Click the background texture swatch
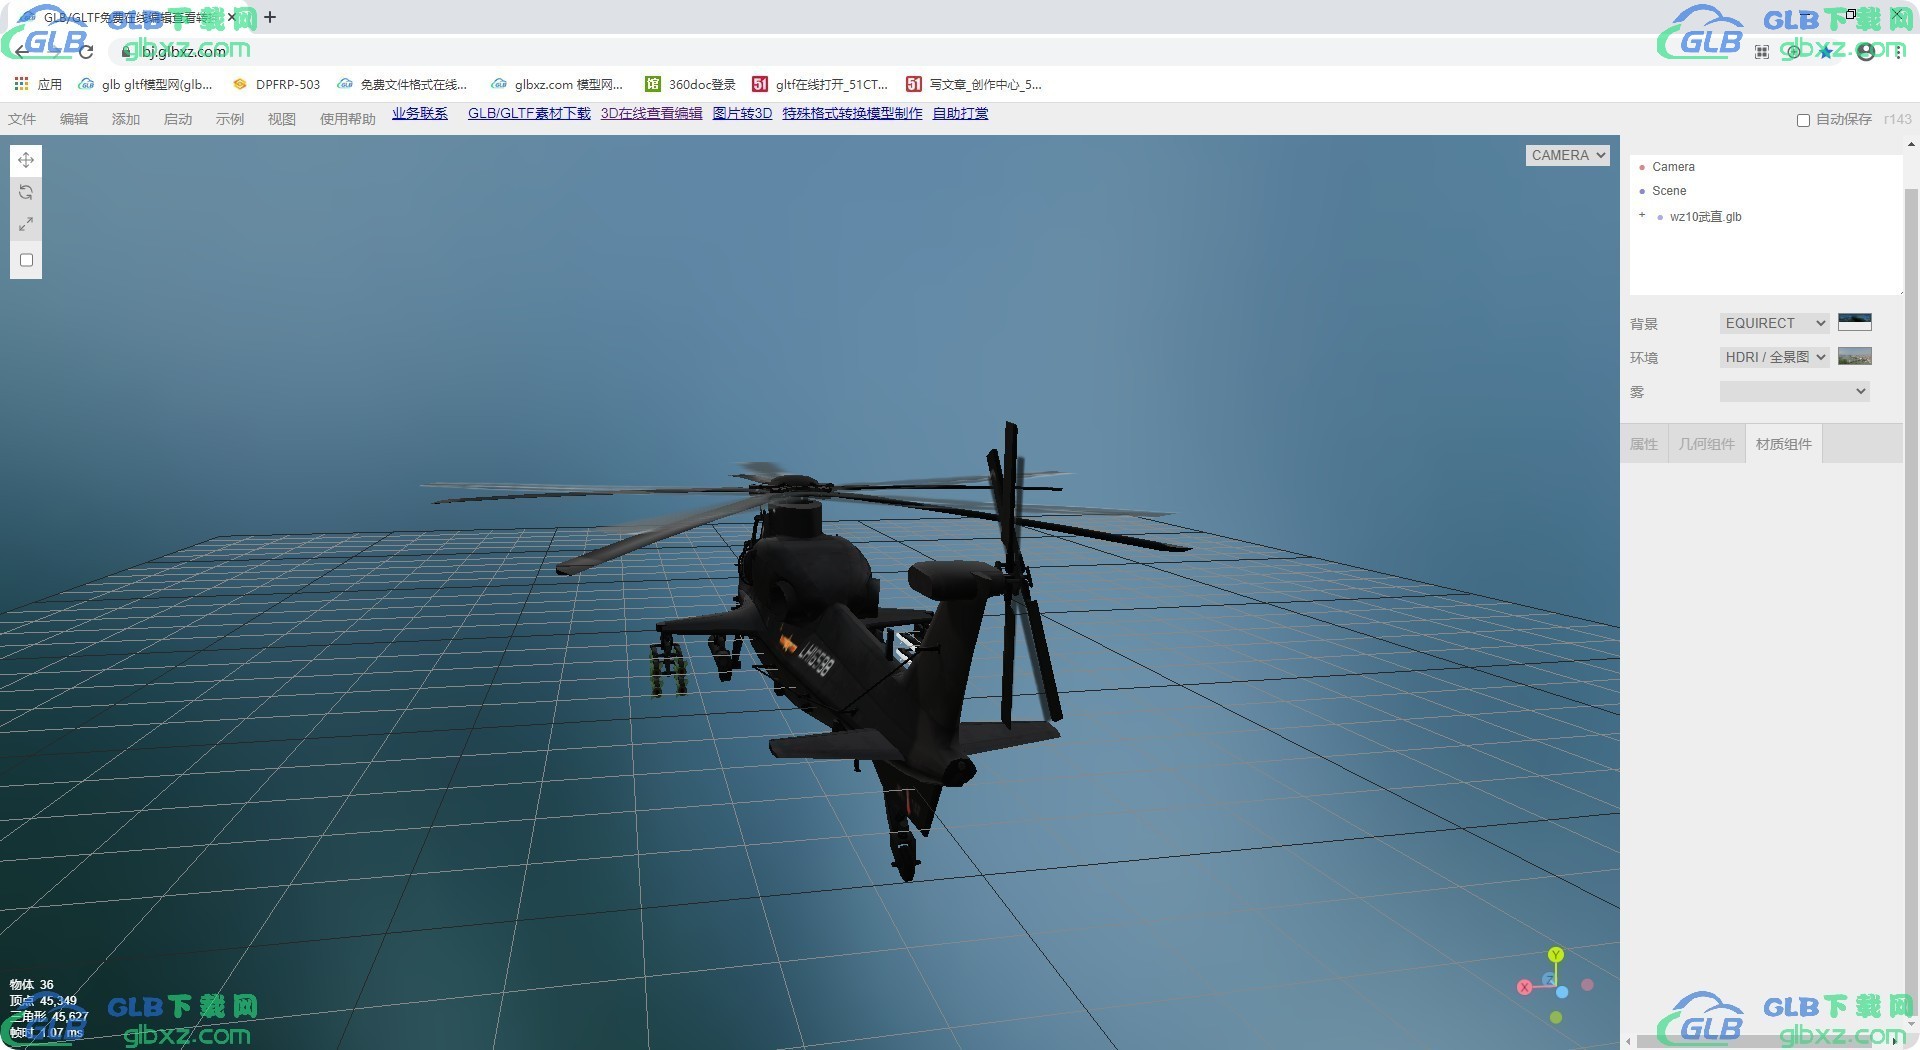This screenshot has width=1920, height=1050. click(1854, 322)
